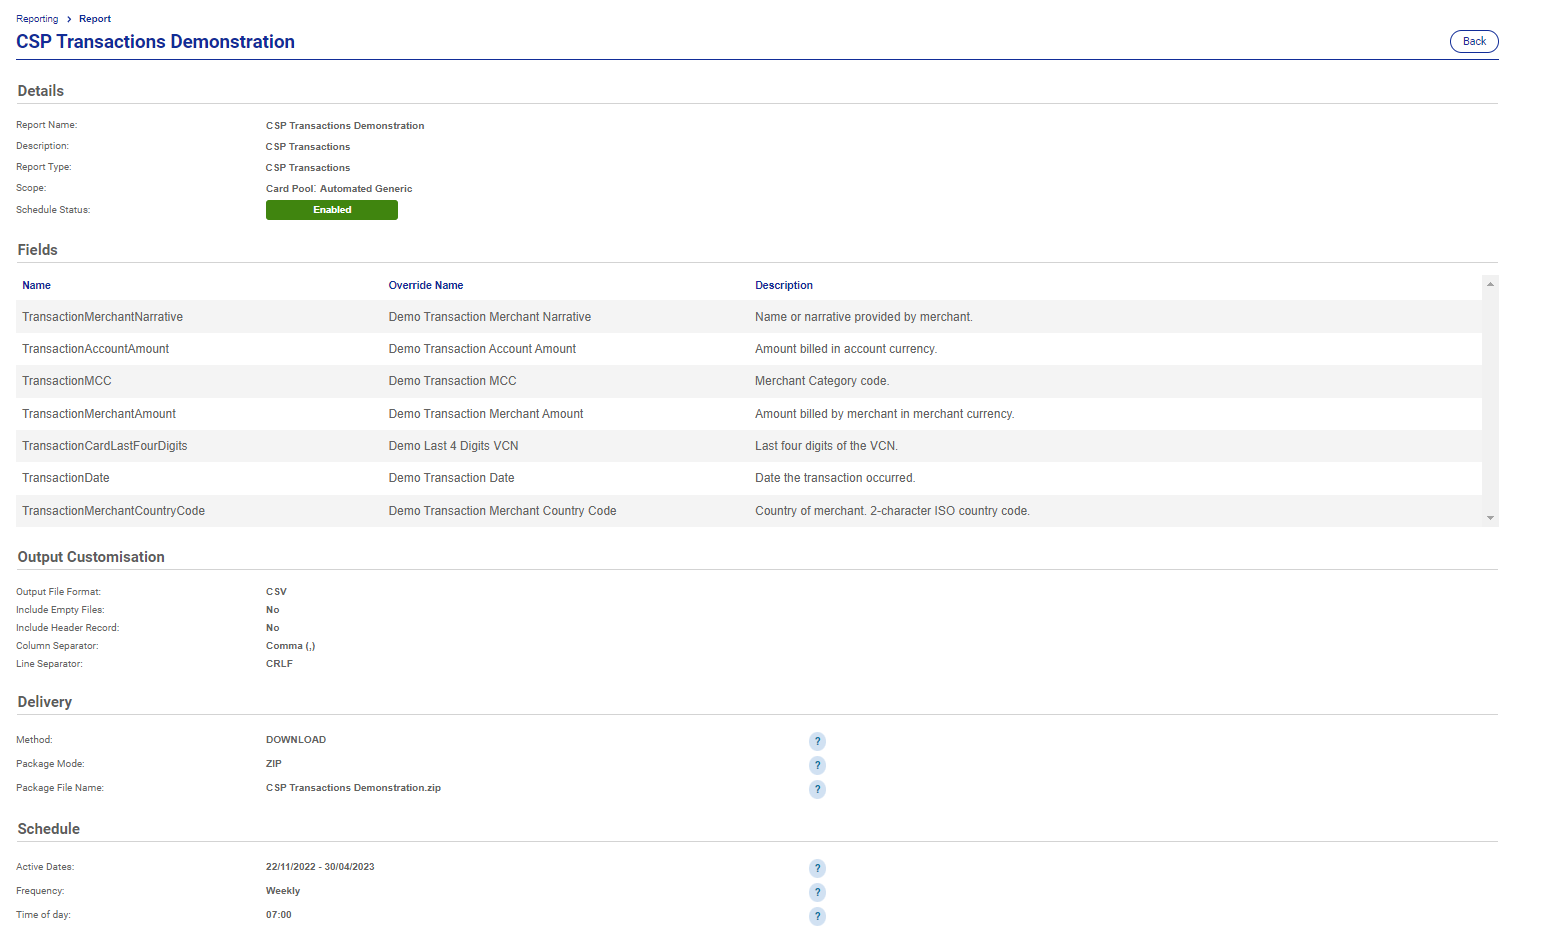Select the TransactionMerchantCountryCode field name
Viewport: 1558px width, 938px height.
click(x=113, y=511)
